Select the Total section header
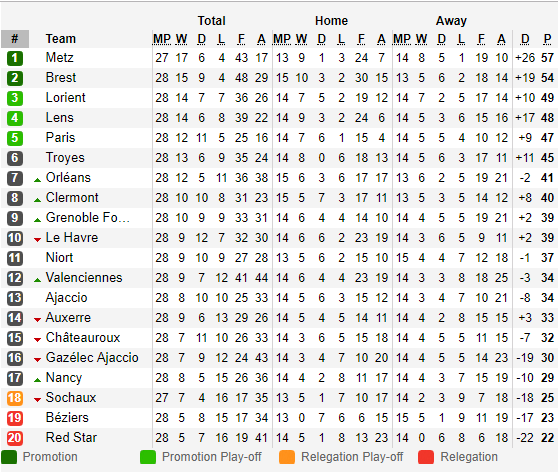This screenshot has width=558, height=476. [211, 21]
